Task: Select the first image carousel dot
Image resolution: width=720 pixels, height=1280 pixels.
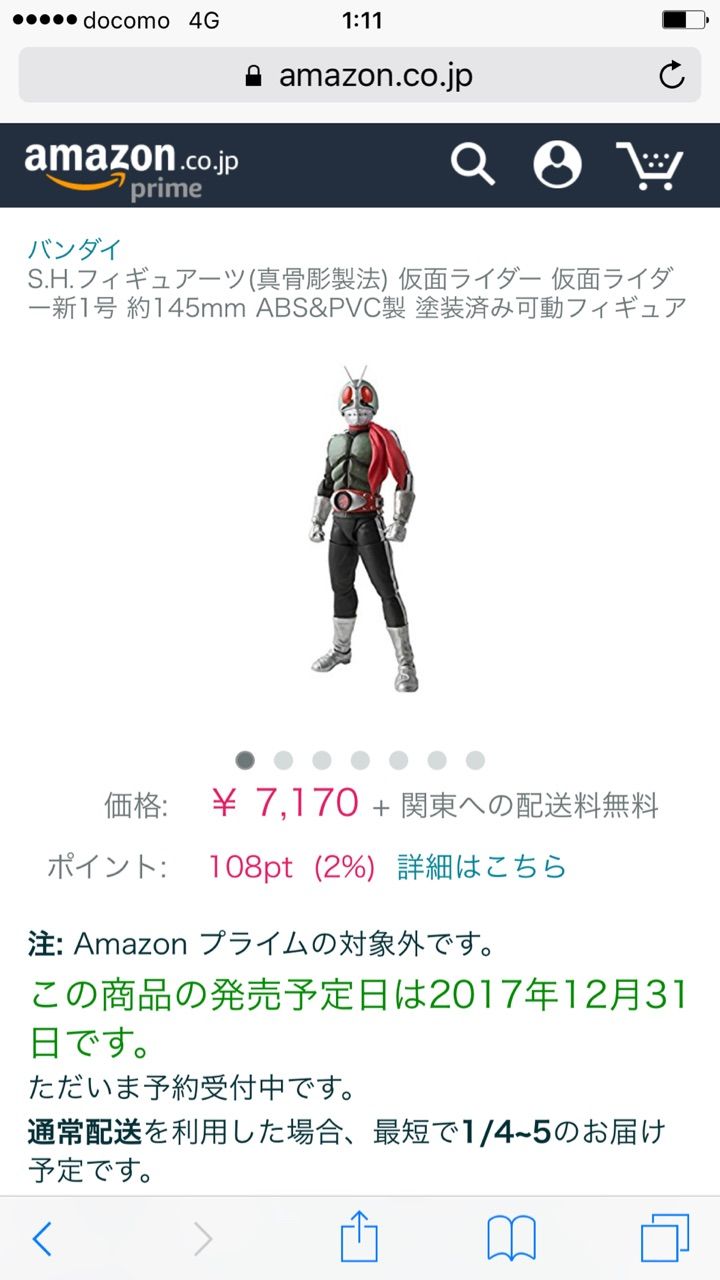Action: (245, 760)
